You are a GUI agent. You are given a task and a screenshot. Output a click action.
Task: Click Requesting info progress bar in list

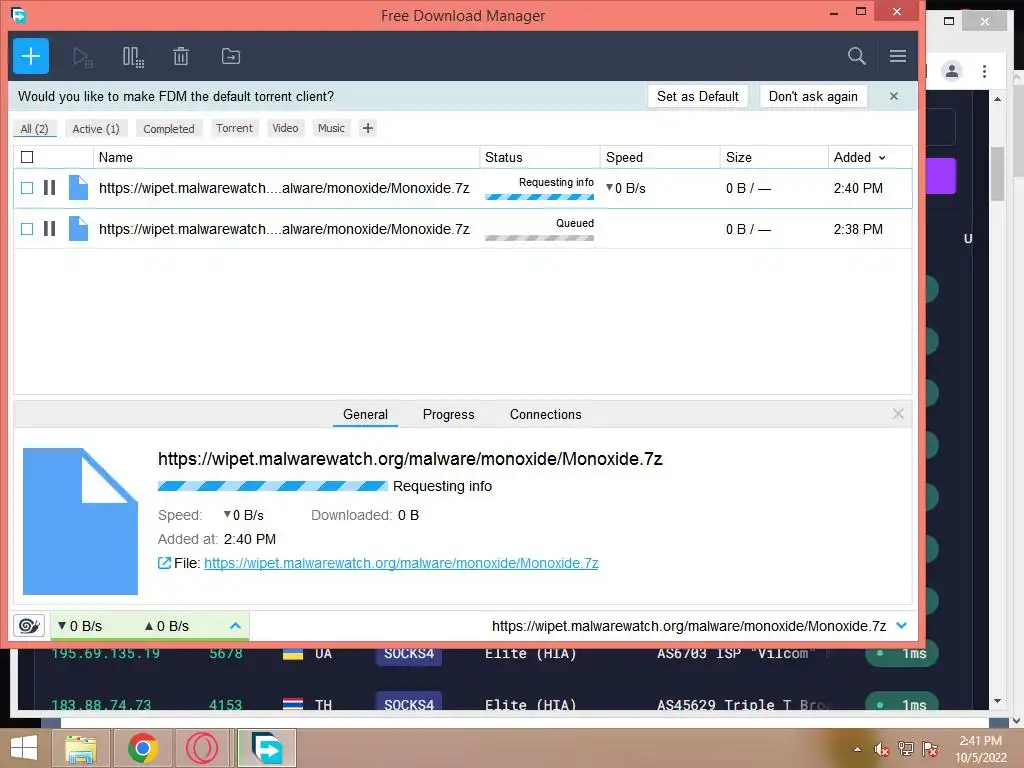point(539,197)
